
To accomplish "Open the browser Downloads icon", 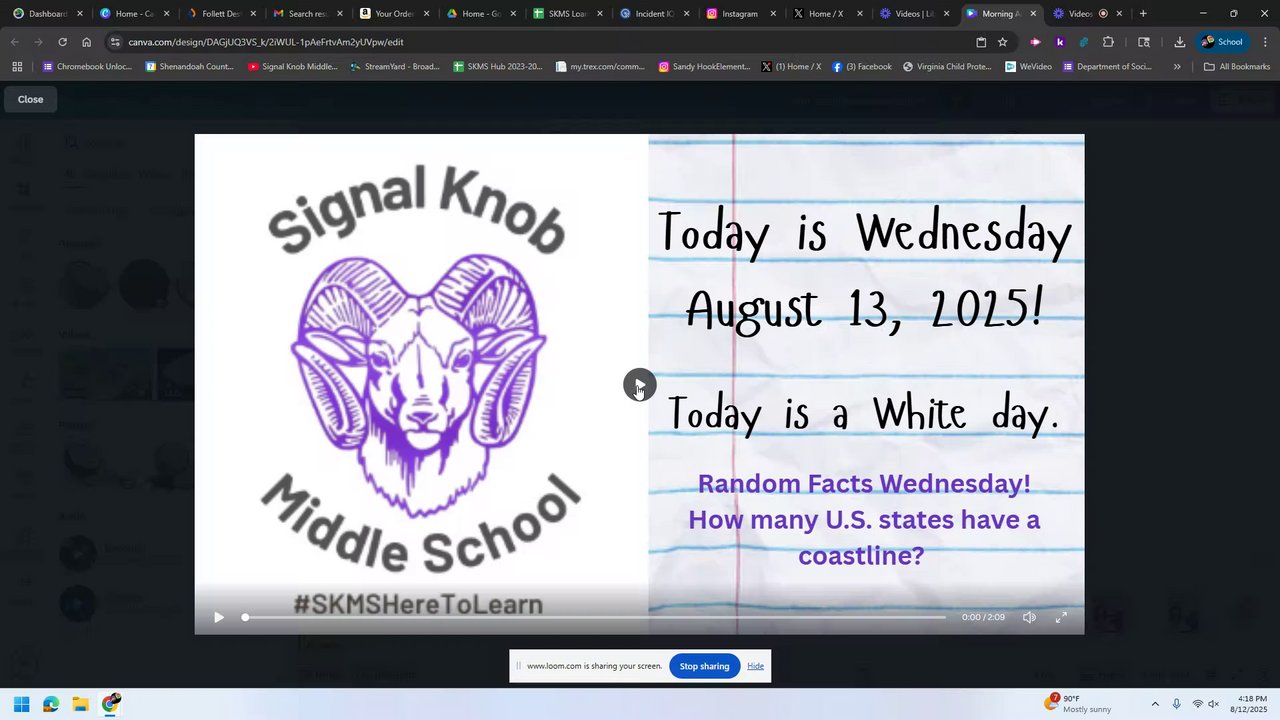I will click(1179, 42).
